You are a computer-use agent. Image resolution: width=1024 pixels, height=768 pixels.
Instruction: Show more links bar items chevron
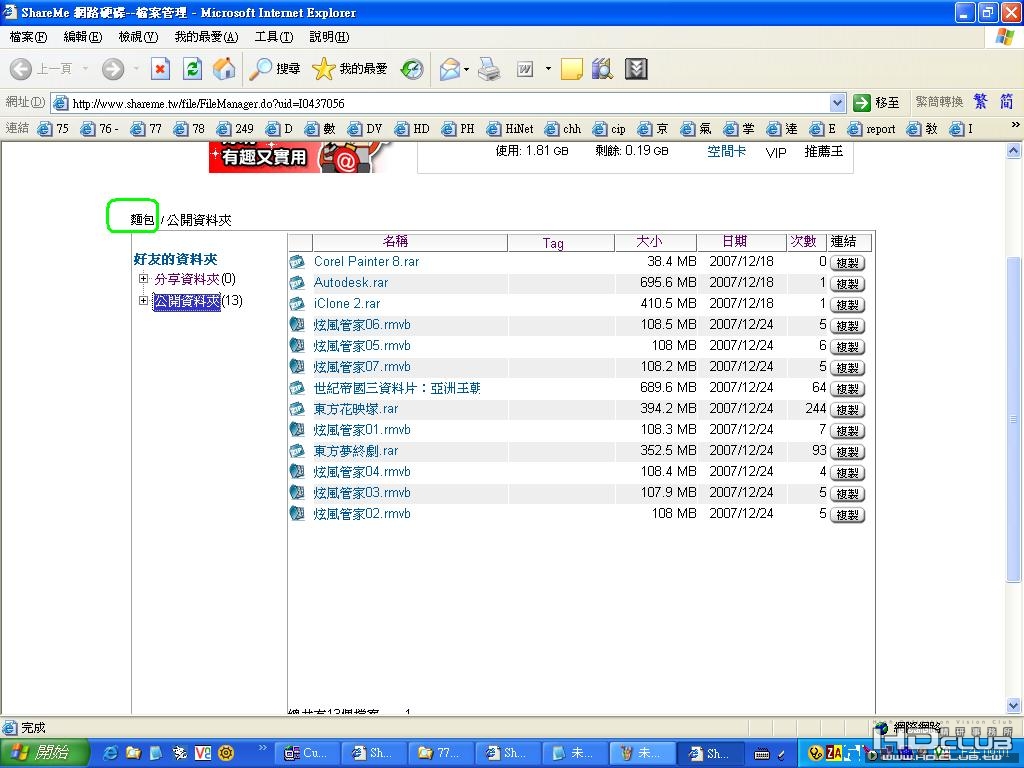[x=1015, y=125]
